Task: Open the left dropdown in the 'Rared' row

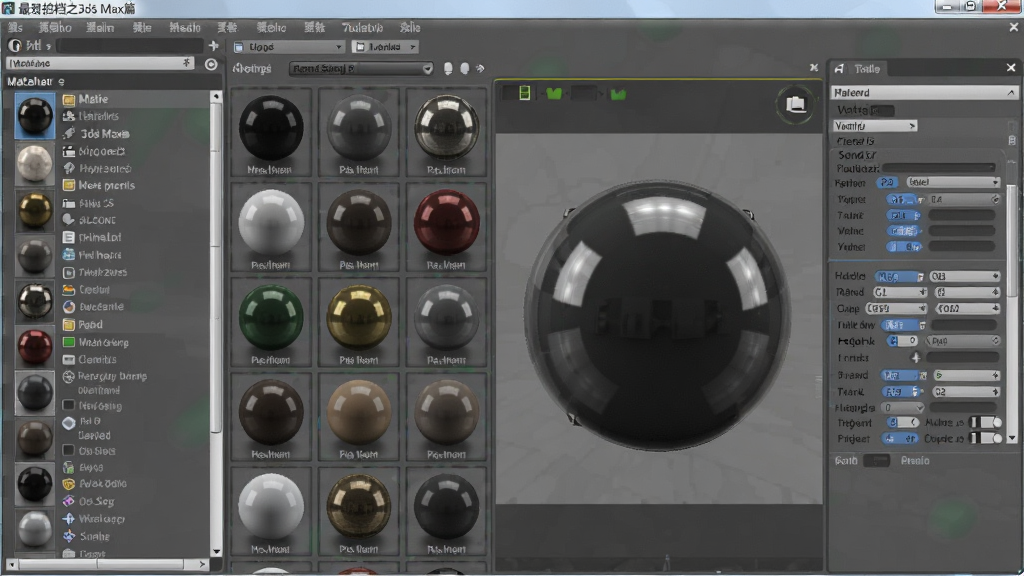Action: [900, 292]
